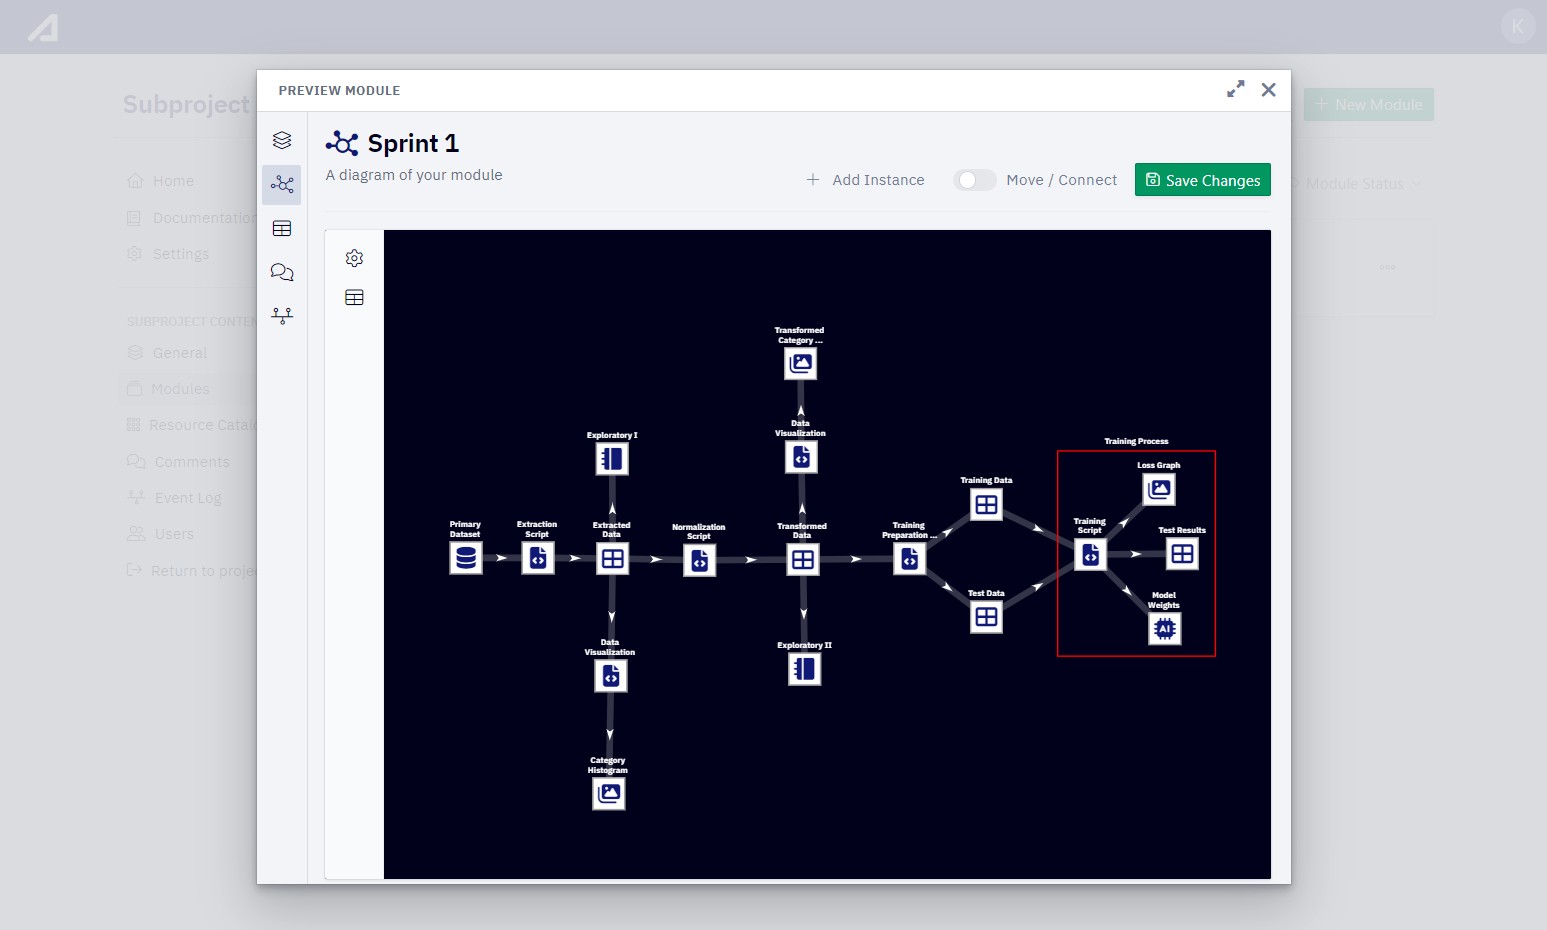Open the data table panel icon inside the canvas
The width and height of the screenshot is (1547, 930).
(x=354, y=296)
